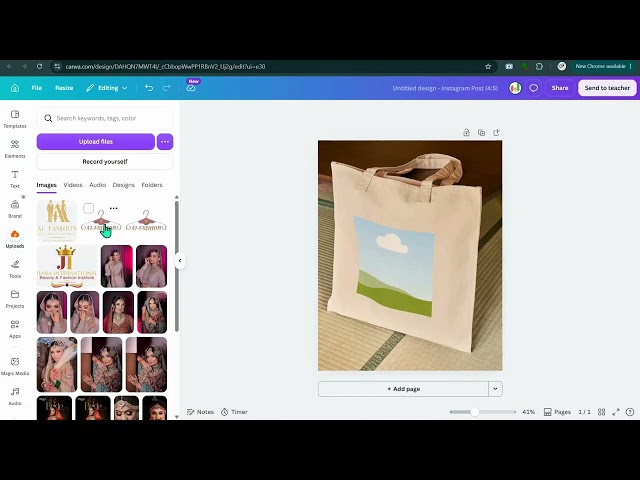Image resolution: width=640 pixels, height=480 pixels.
Task: Open the Editing mode dropdown
Action: click(x=107, y=88)
